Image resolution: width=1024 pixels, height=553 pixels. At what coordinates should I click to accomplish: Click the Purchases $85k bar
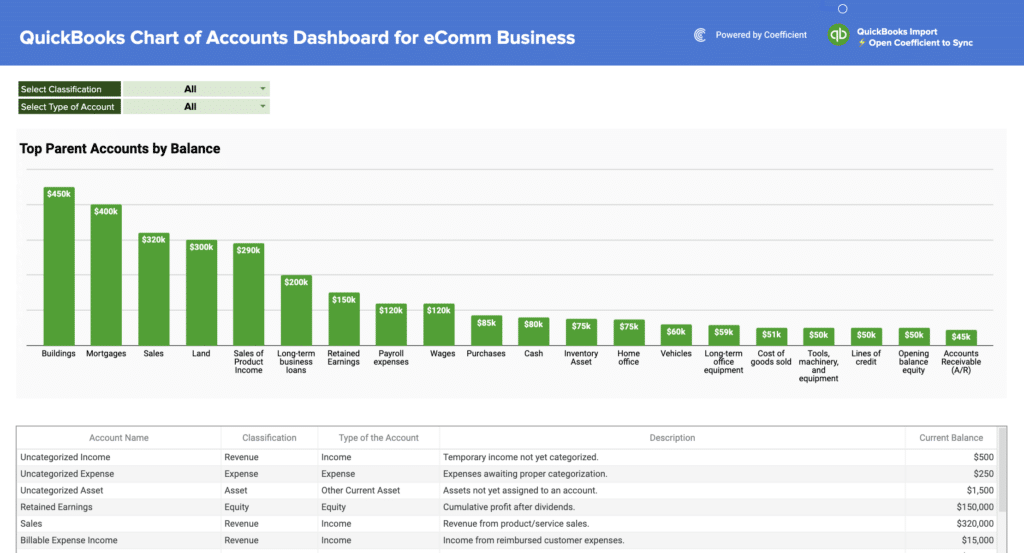click(486, 330)
